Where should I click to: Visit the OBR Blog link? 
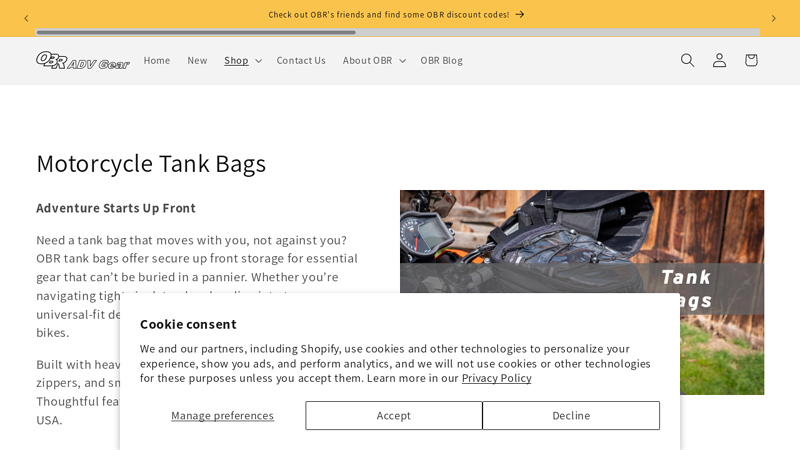tap(441, 60)
